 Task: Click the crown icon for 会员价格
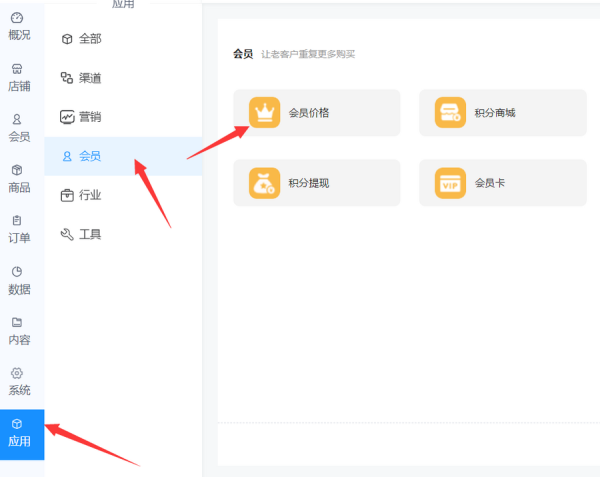pyautogui.click(x=264, y=112)
